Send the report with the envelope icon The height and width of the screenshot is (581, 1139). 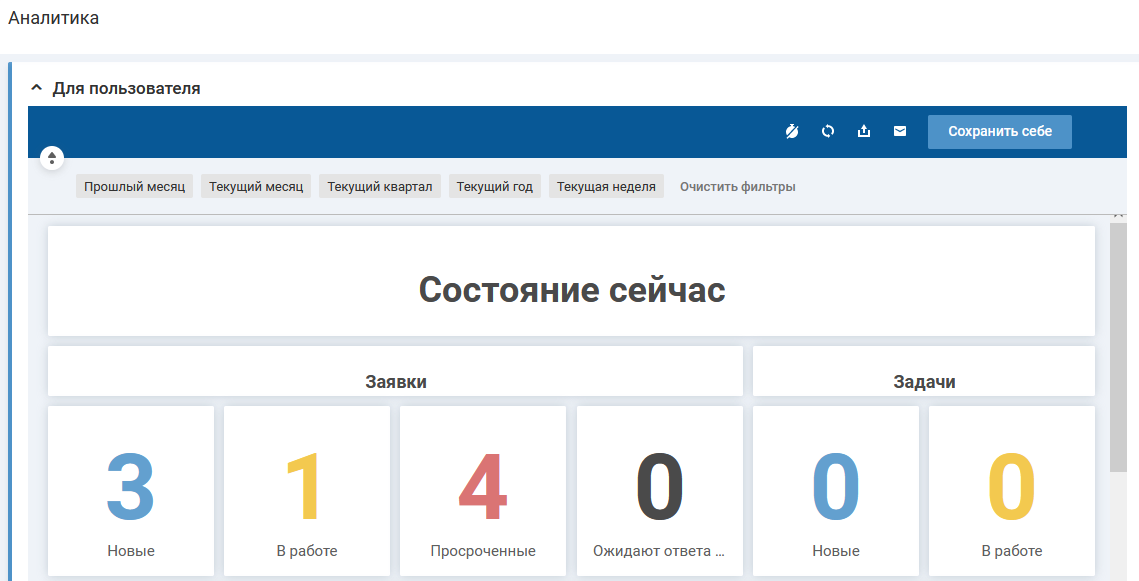click(900, 131)
